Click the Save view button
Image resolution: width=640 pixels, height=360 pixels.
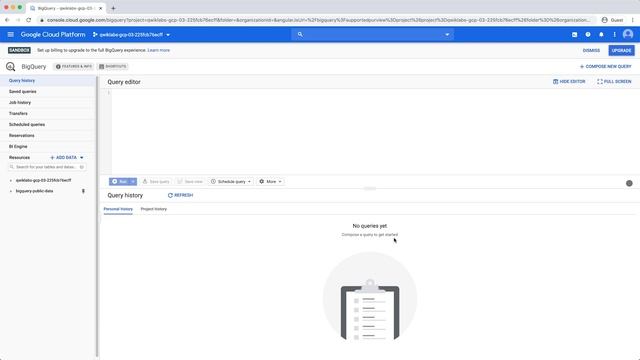pos(190,182)
